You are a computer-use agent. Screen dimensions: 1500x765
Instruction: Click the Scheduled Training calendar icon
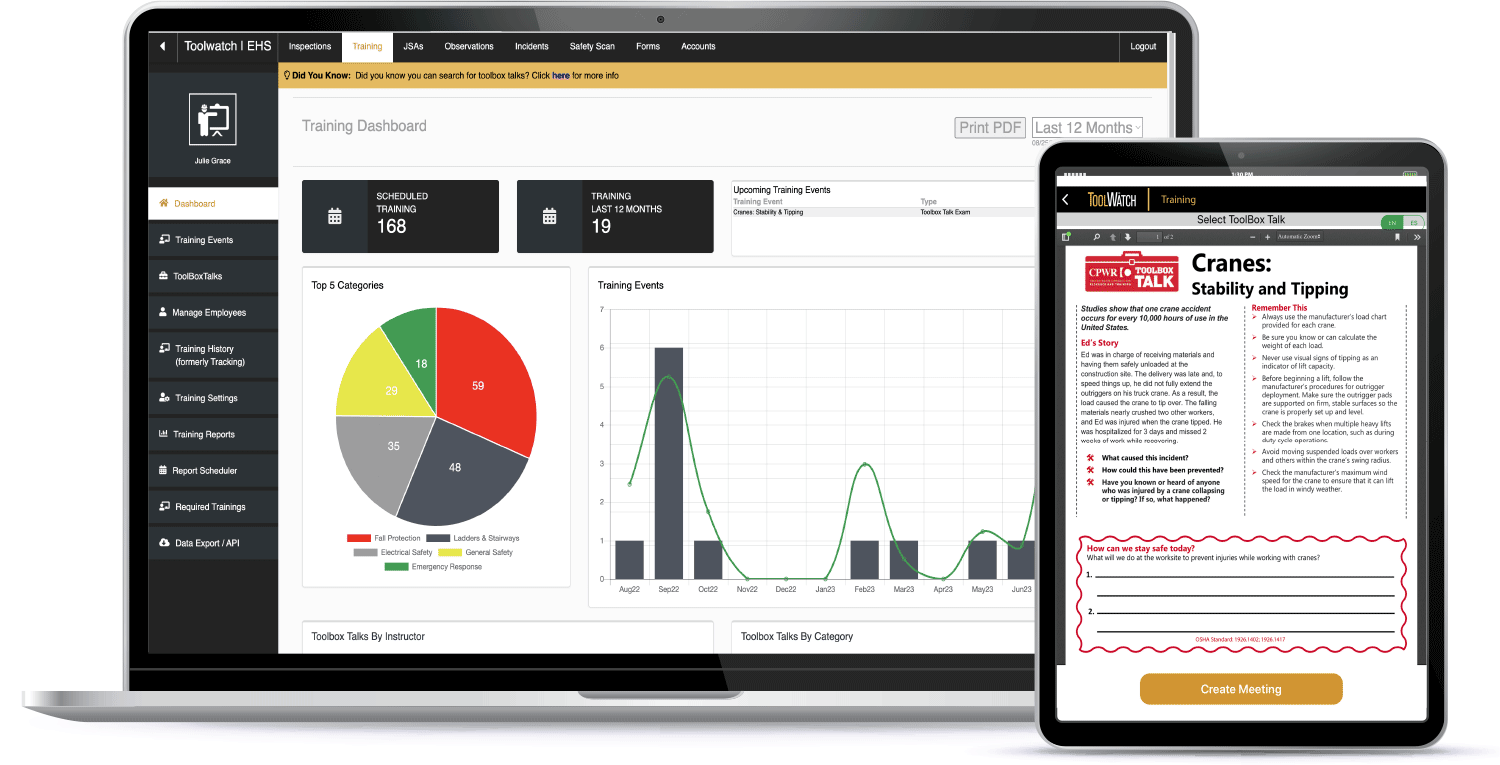[335, 216]
